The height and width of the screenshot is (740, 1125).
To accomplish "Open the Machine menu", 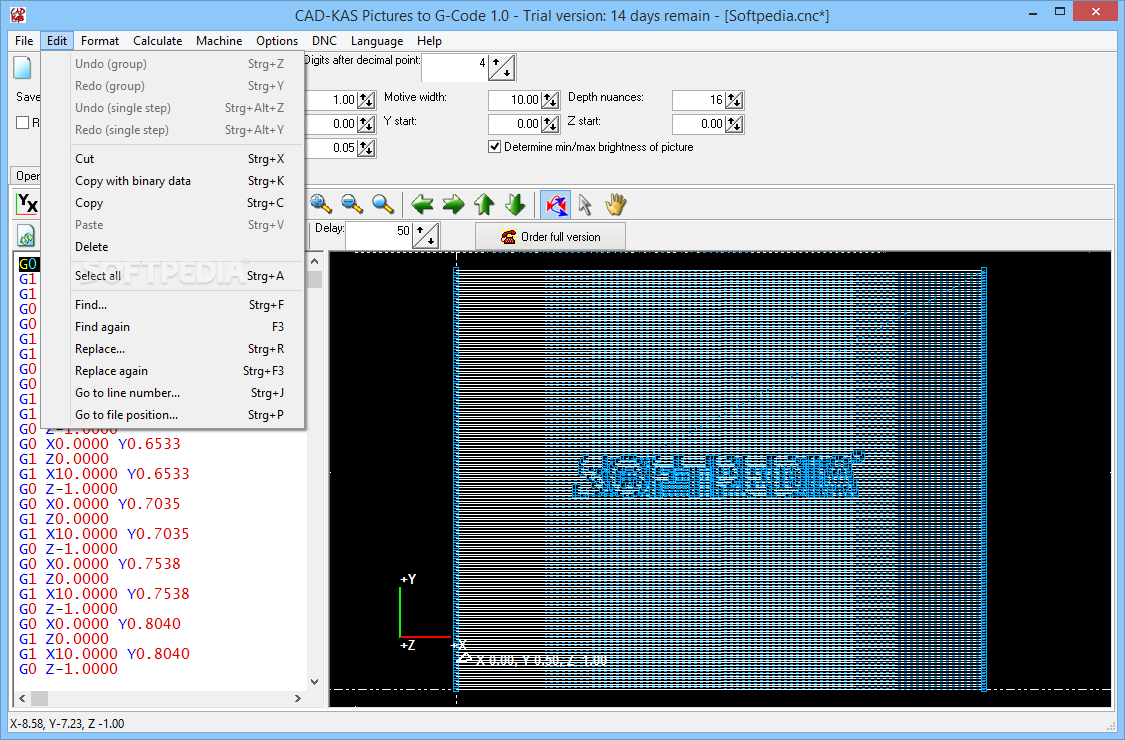I will [219, 41].
